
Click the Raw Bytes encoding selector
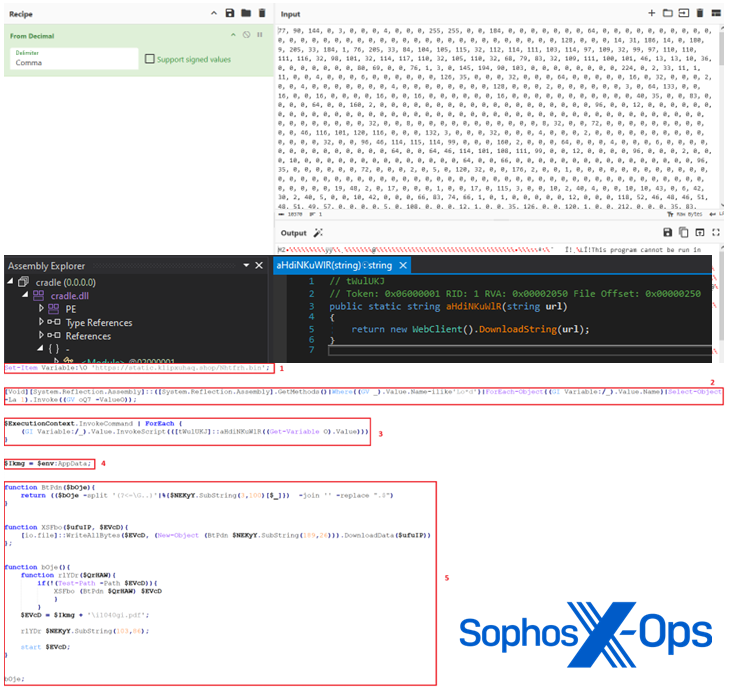[x=683, y=214]
